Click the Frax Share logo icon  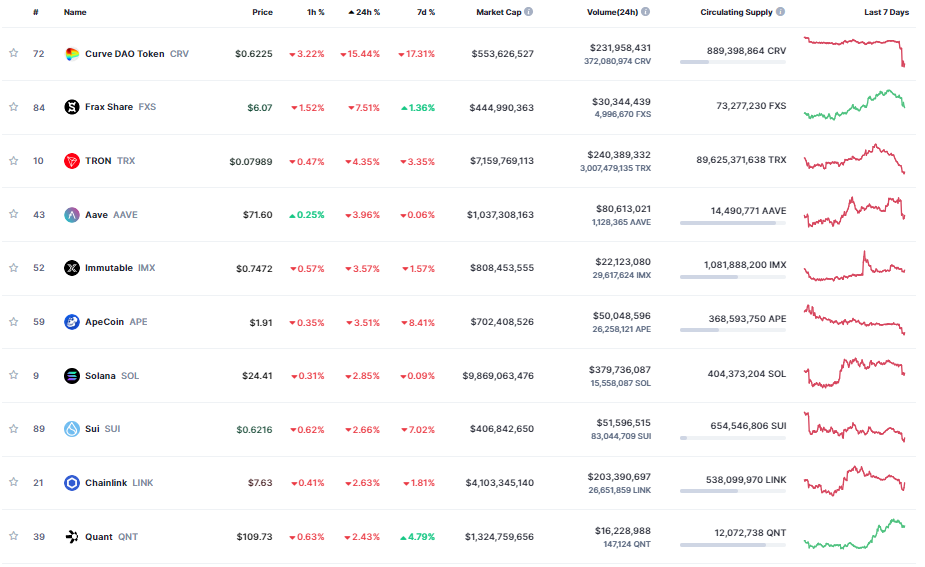pos(71,107)
